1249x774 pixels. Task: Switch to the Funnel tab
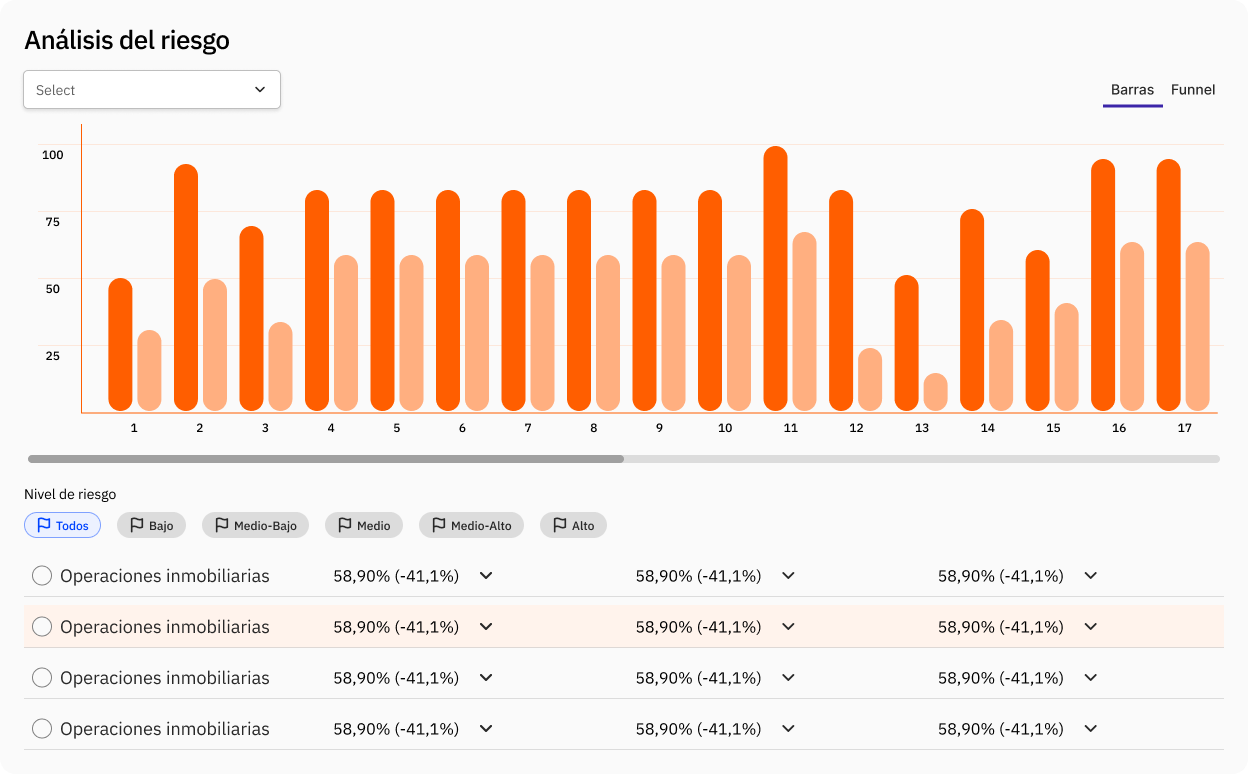(x=1193, y=90)
